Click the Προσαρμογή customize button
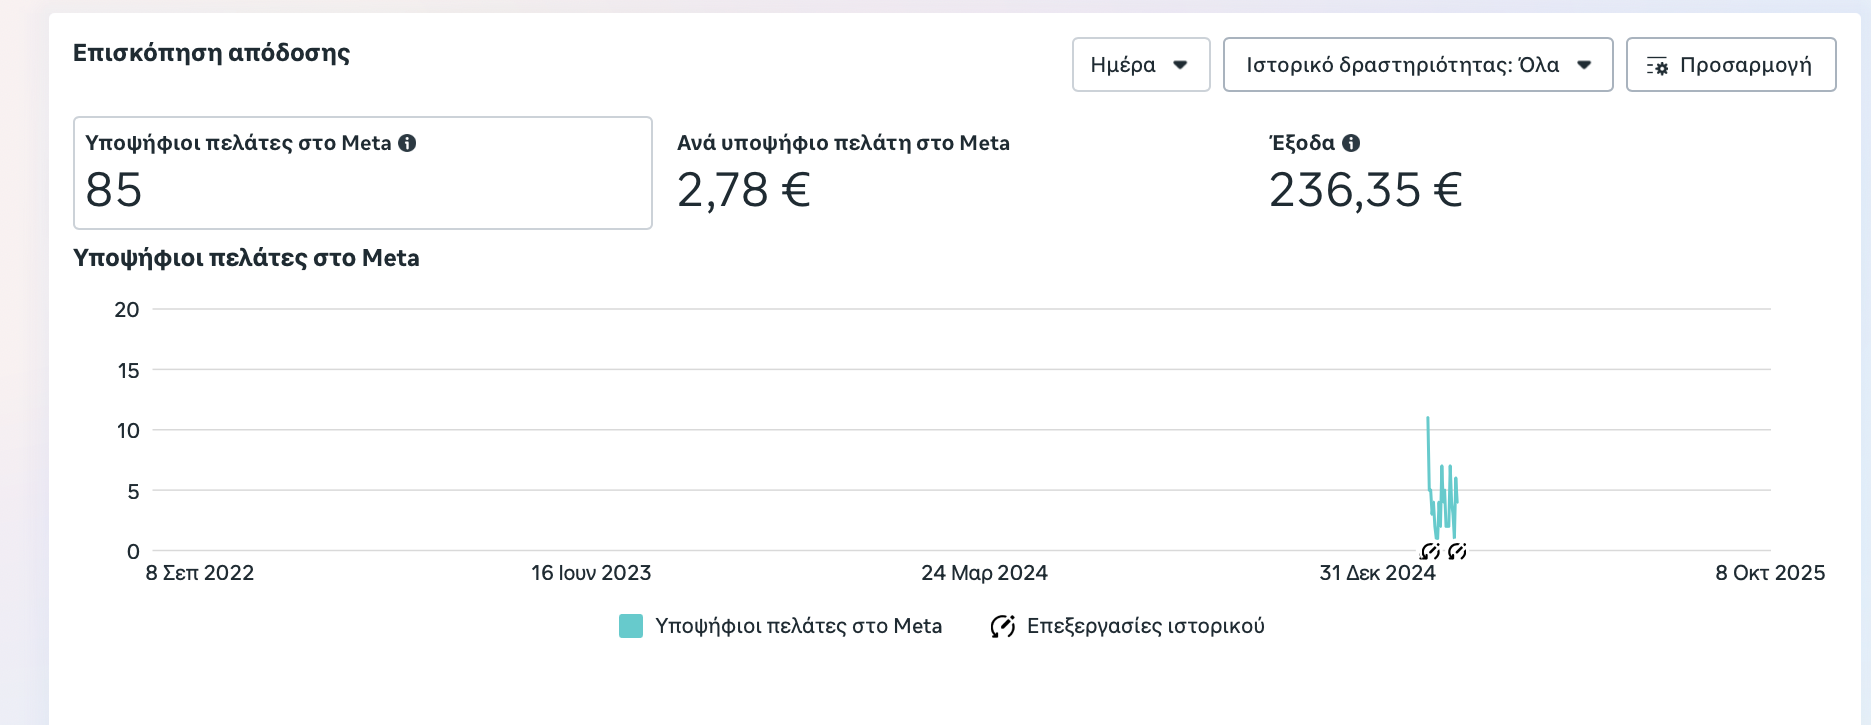Viewport: 1871px width, 725px height. pos(1731,65)
